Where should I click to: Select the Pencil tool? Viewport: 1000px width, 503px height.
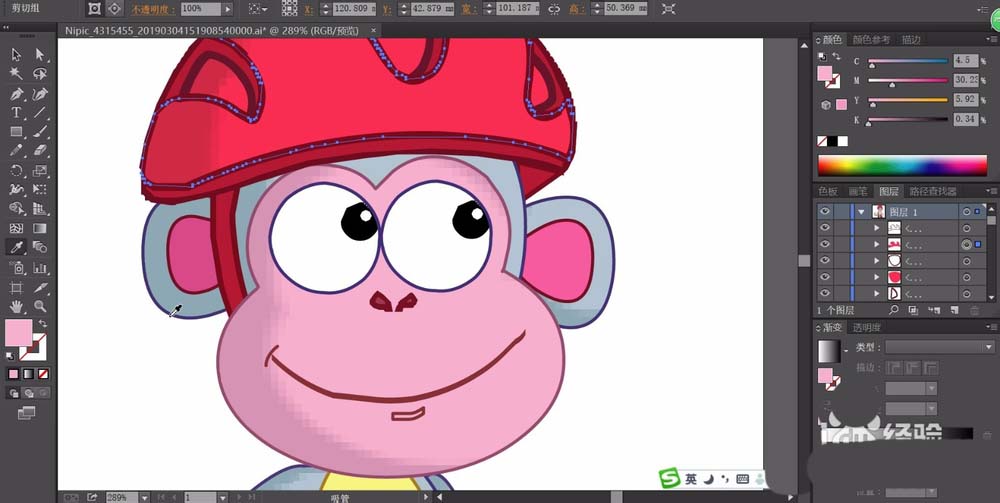(17, 150)
